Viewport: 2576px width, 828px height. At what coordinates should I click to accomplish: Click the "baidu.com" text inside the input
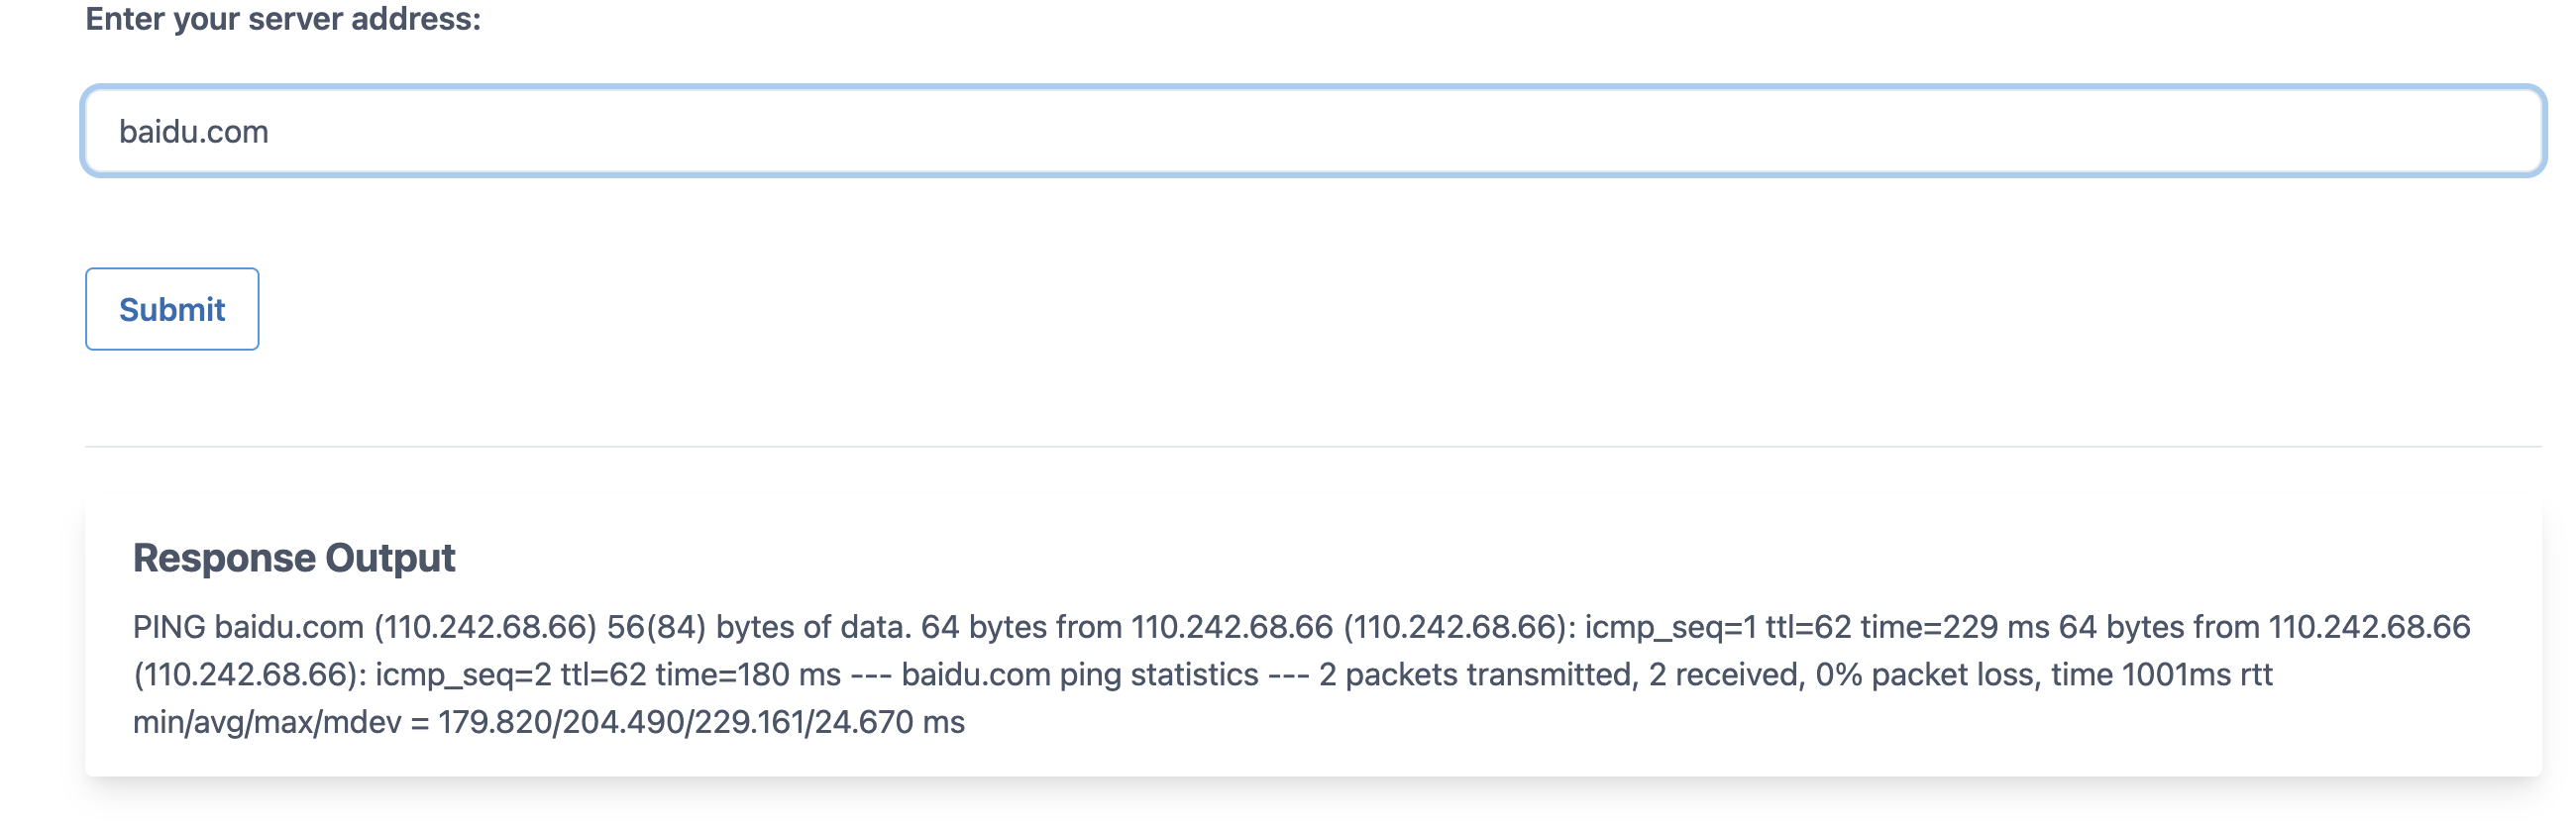[x=194, y=132]
